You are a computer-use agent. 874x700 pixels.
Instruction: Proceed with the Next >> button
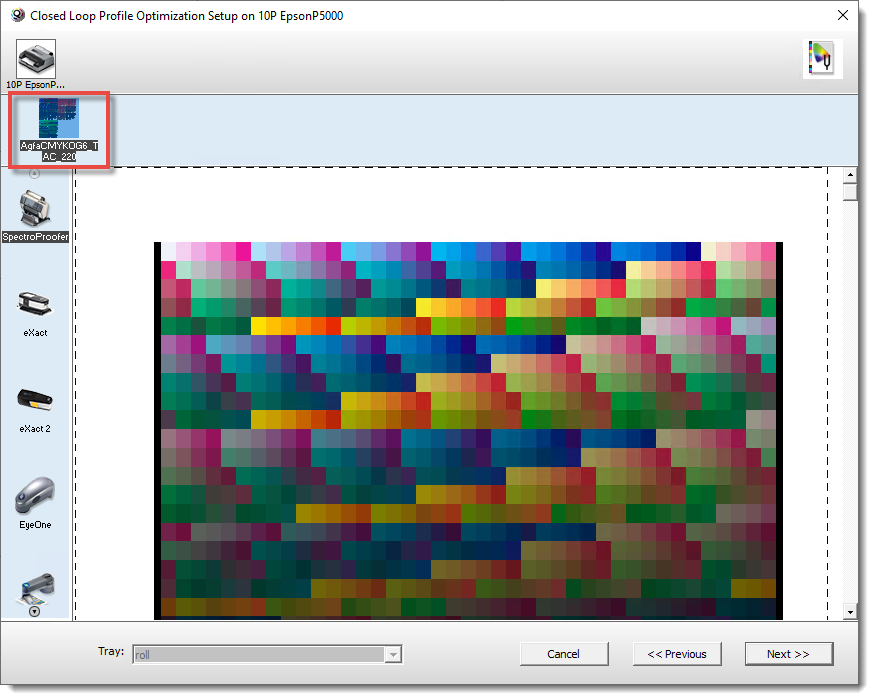(789, 654)
